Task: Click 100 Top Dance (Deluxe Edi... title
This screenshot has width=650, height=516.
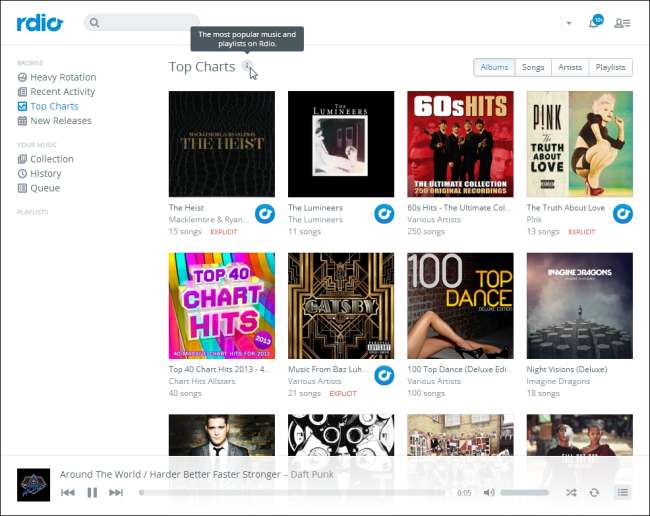Action: 459,369
